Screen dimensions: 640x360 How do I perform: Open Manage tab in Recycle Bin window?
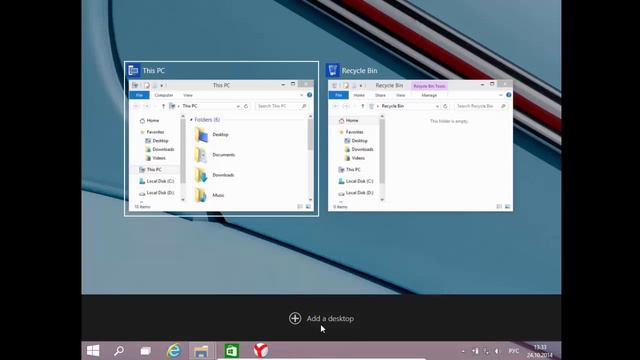coord(429,95)
